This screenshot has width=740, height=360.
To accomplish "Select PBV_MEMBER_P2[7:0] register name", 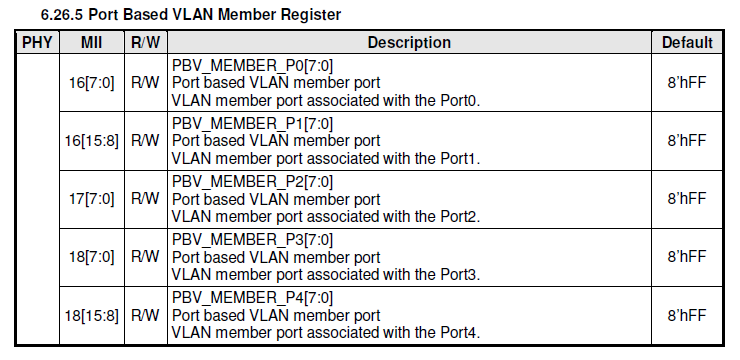I will tap(252, 181).
